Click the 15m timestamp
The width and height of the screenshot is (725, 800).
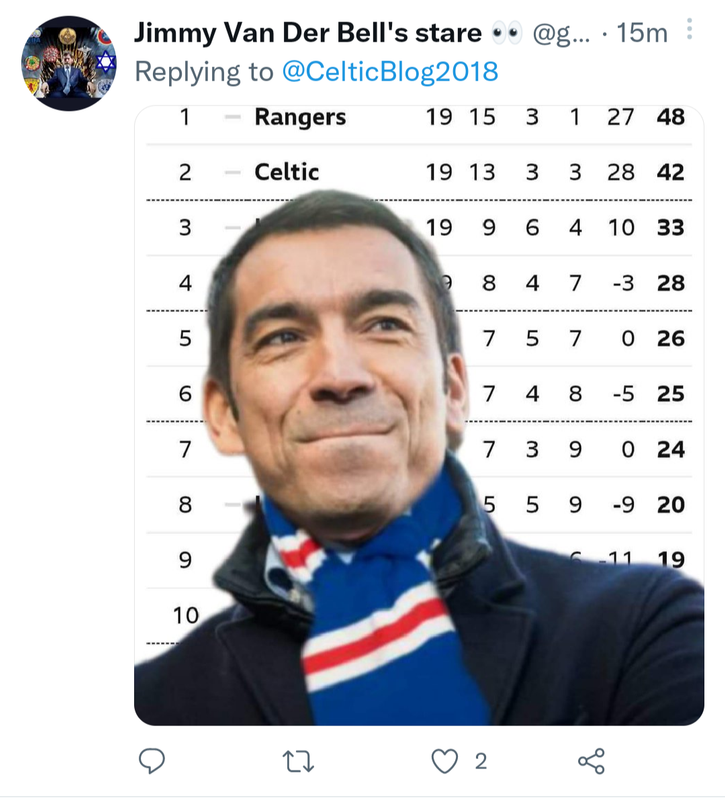click(x=642, y=33)
